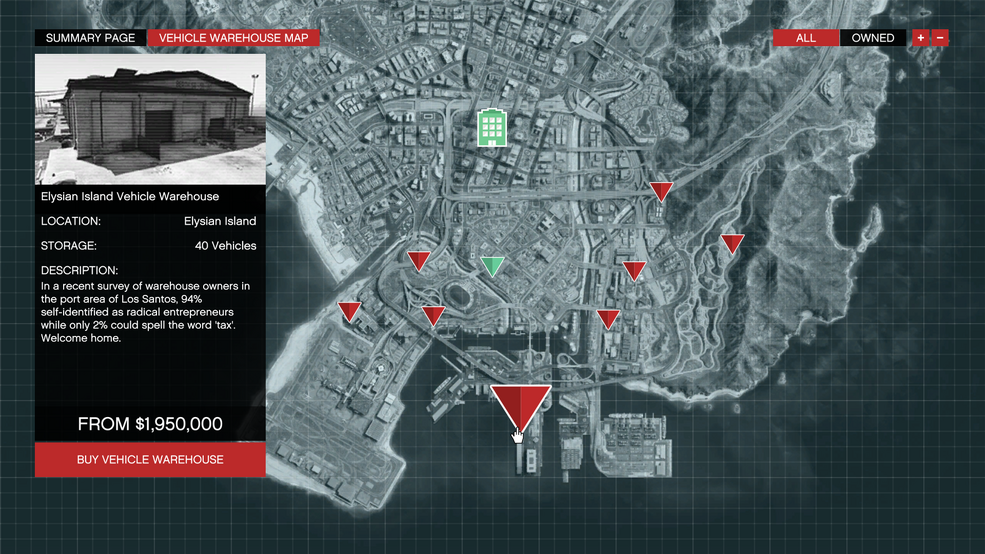Open the Summary Page tab
Screen dimensions: 985x554
[x=90, y=38]
